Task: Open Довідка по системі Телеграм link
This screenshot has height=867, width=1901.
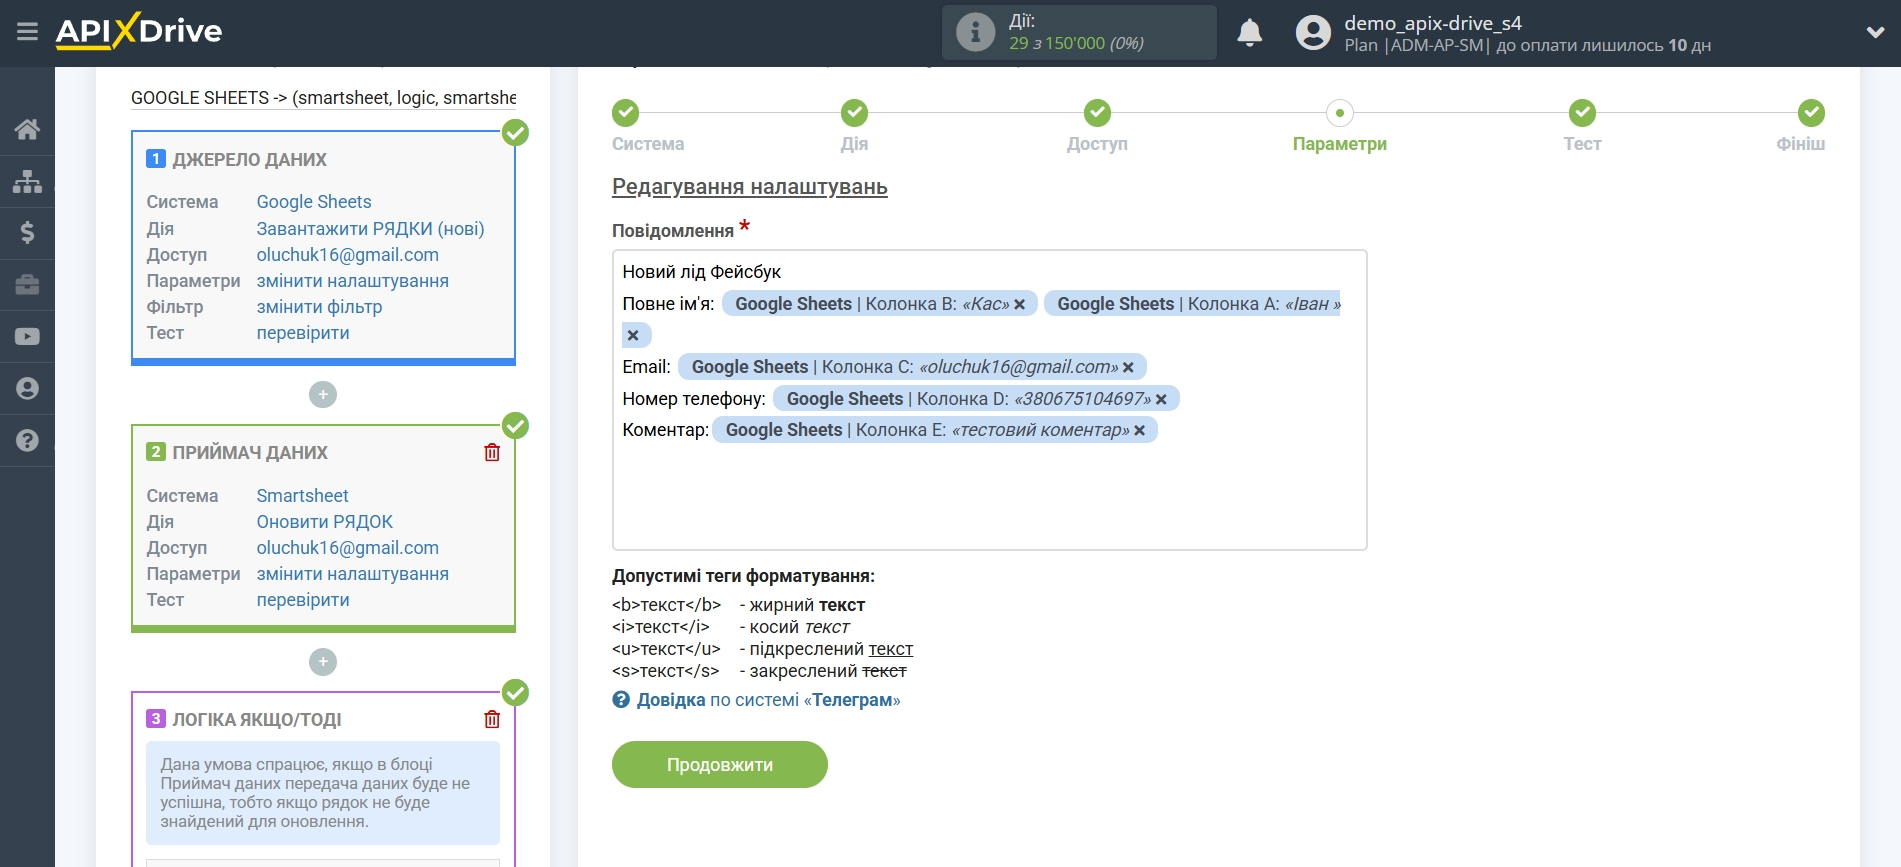Action: coord(768,700)
